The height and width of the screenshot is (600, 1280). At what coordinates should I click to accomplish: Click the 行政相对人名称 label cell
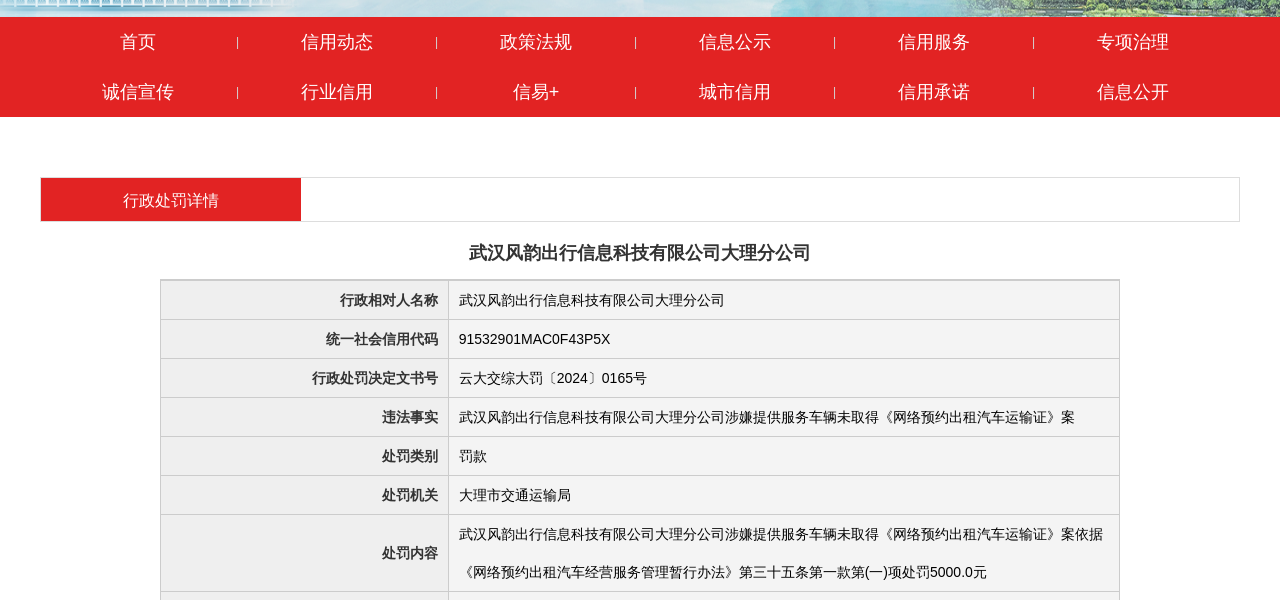pyautogui.click(x=305, y=300)
